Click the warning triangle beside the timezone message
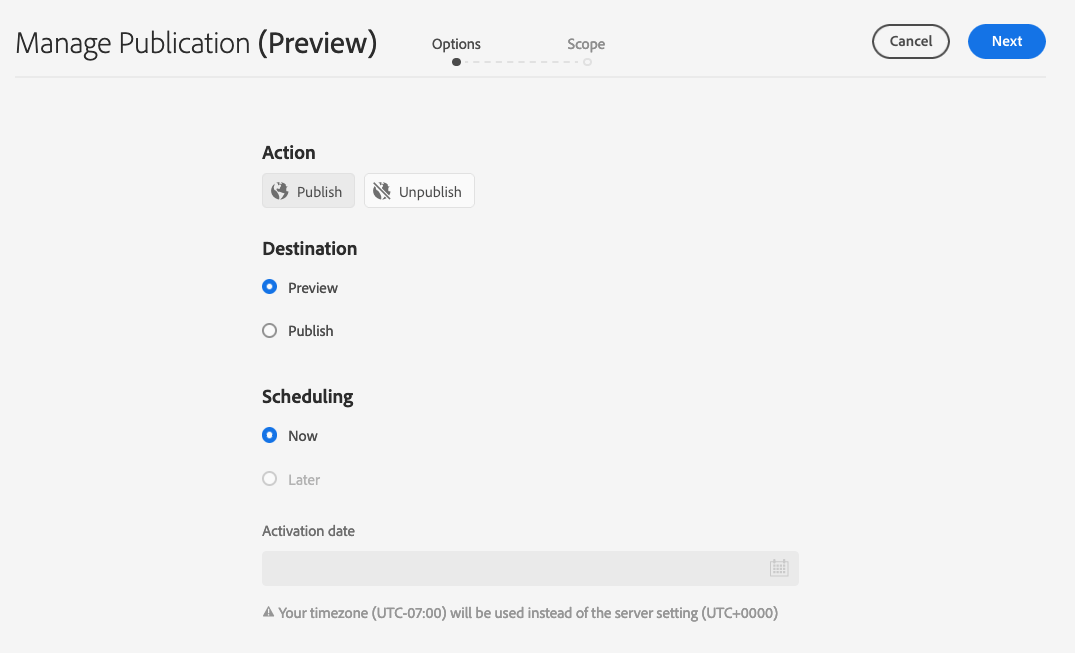The image size is (1075, 653). click(x=268, y=612)
